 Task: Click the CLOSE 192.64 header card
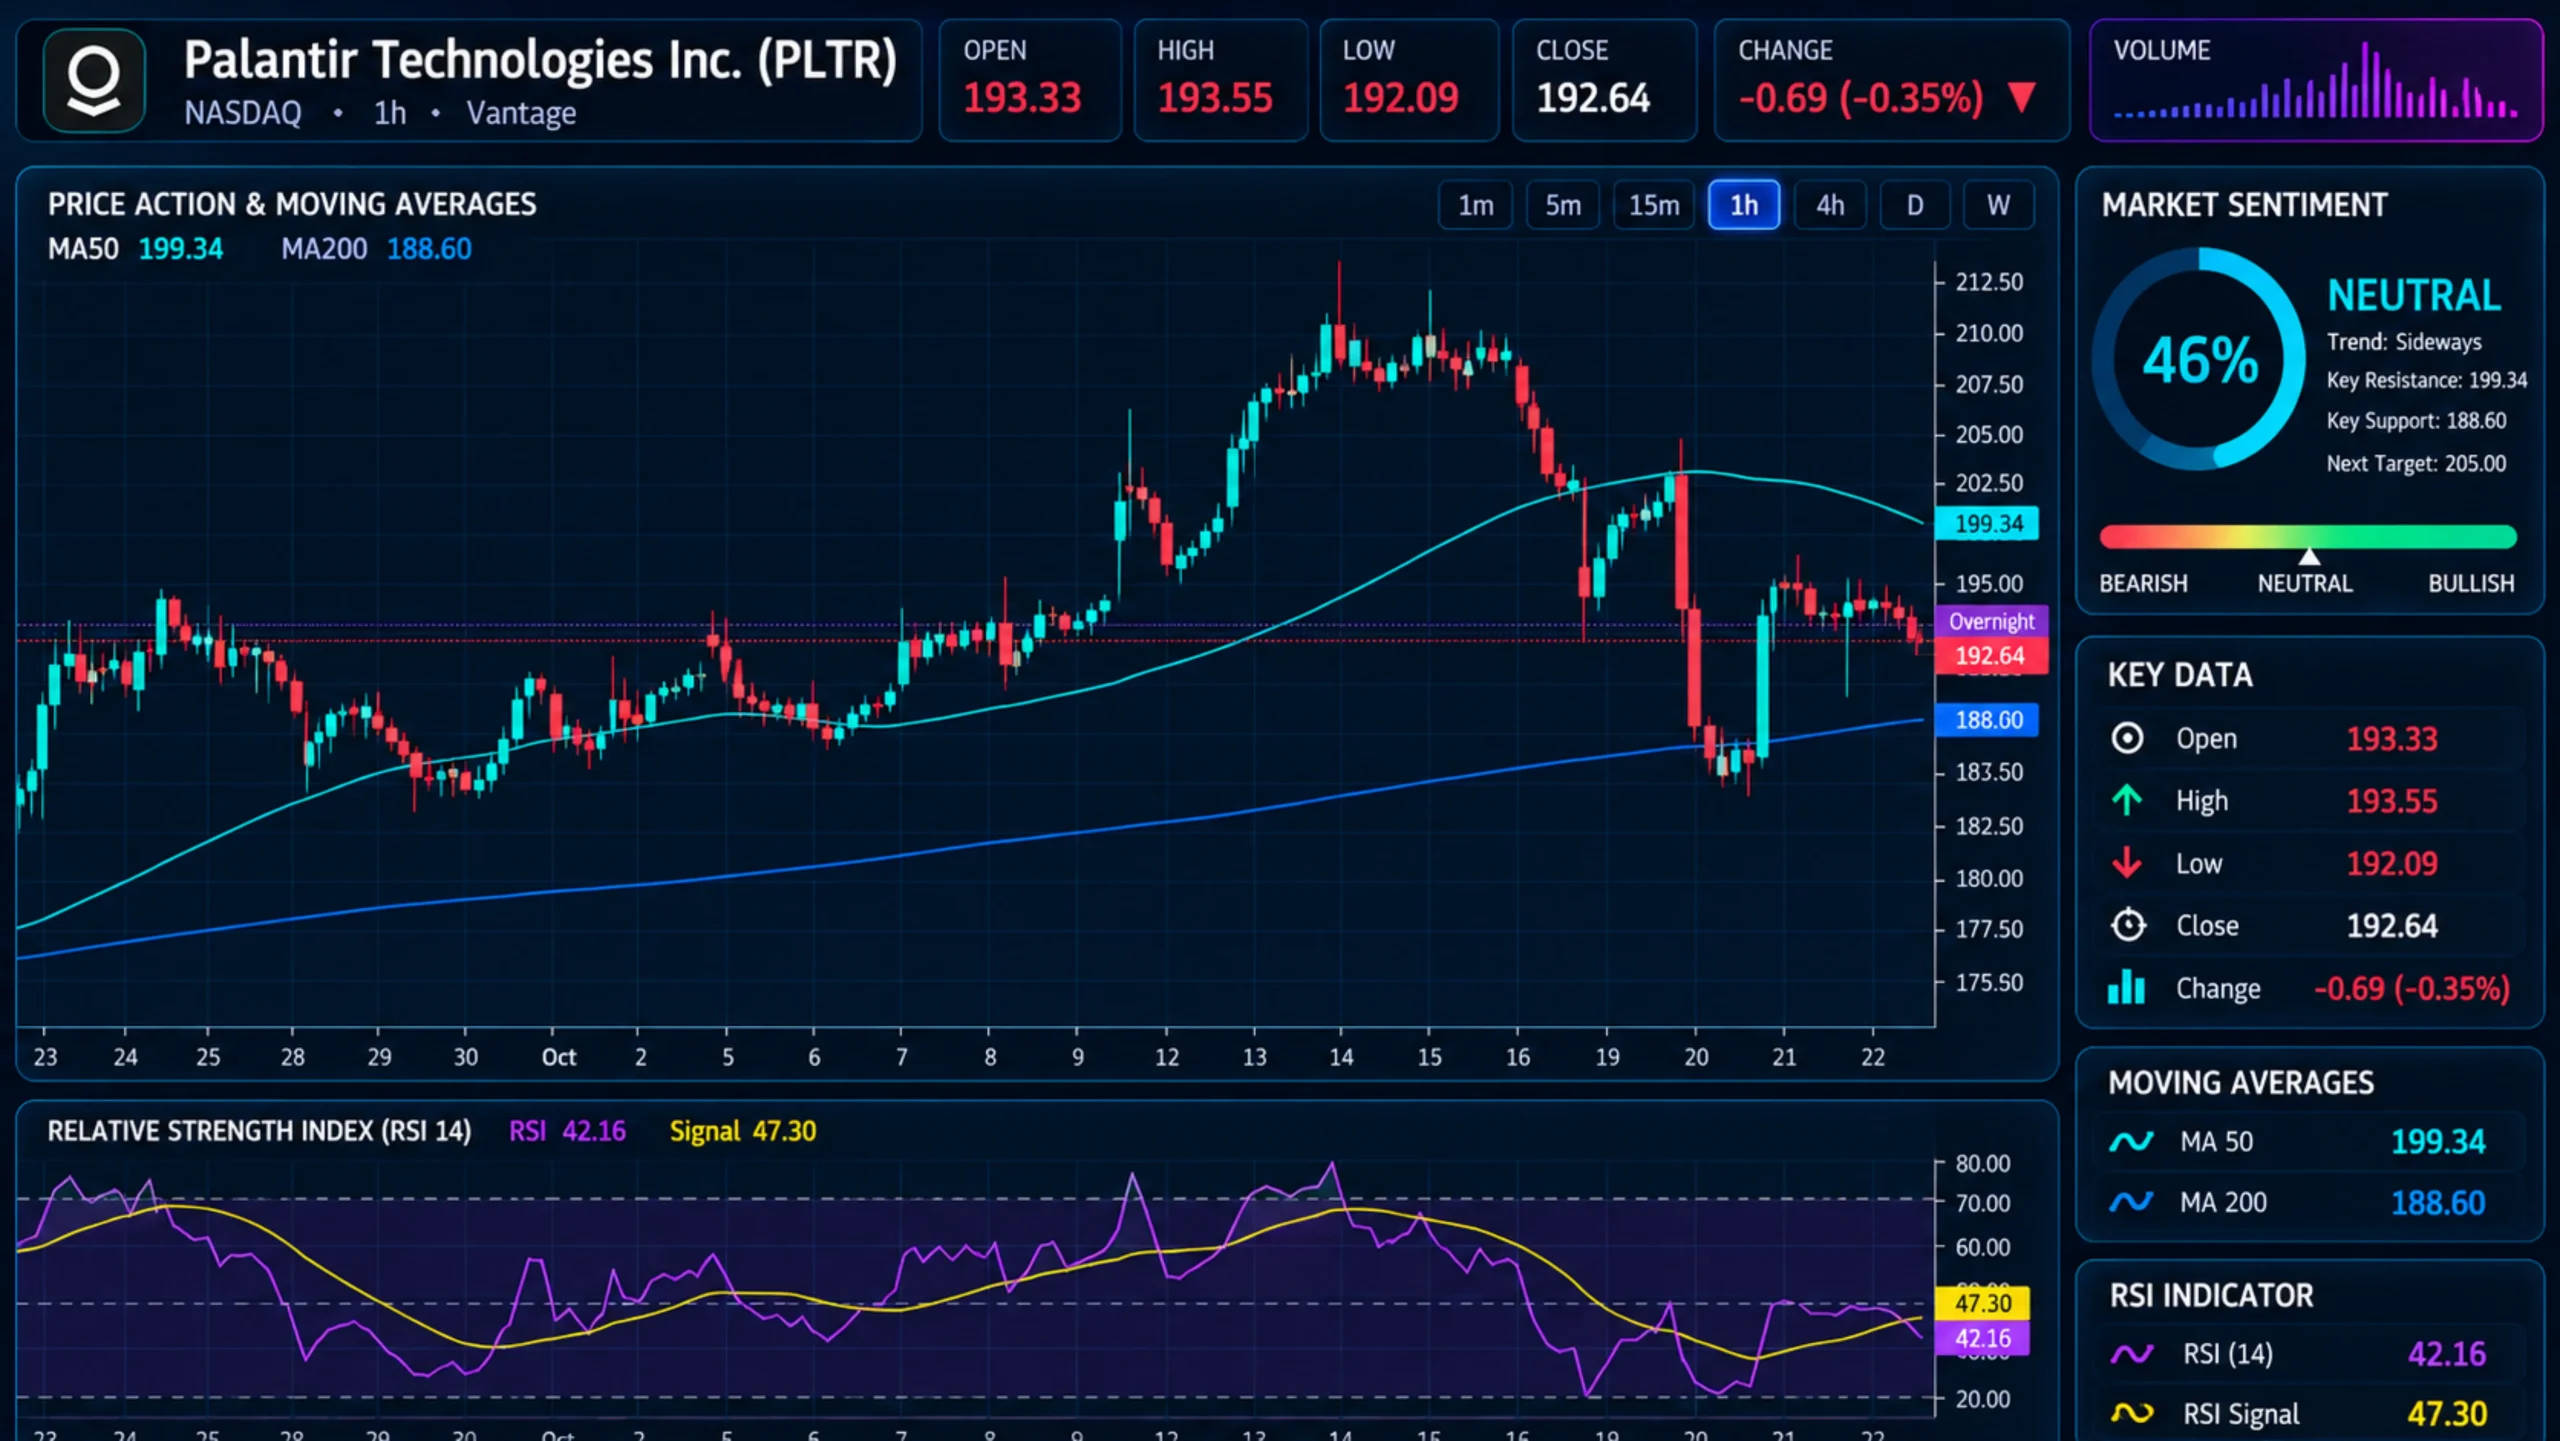(x=1604, y=81)
